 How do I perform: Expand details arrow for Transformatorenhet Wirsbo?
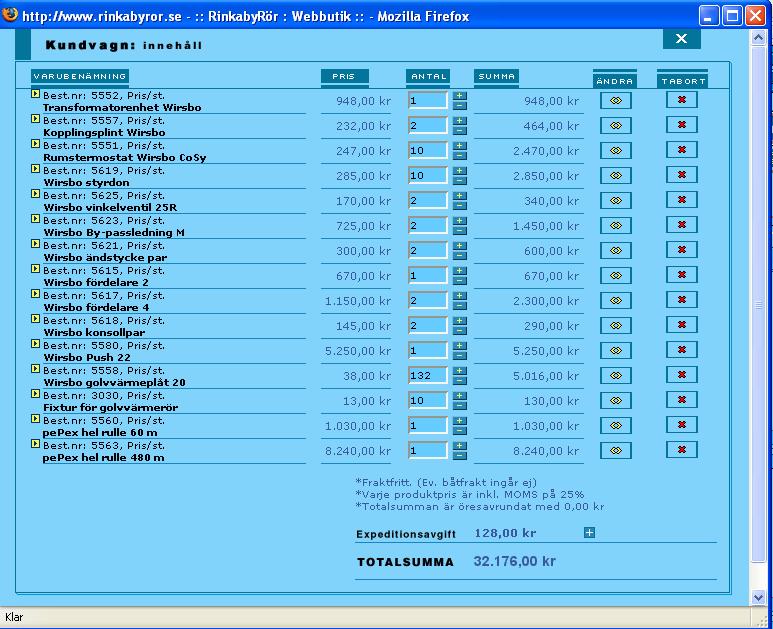click(x=35, y=94)
